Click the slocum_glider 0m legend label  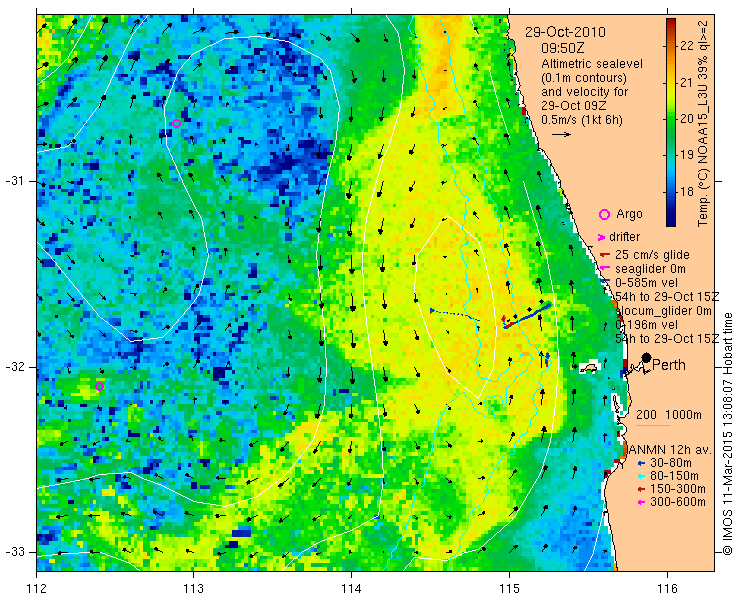664,311
